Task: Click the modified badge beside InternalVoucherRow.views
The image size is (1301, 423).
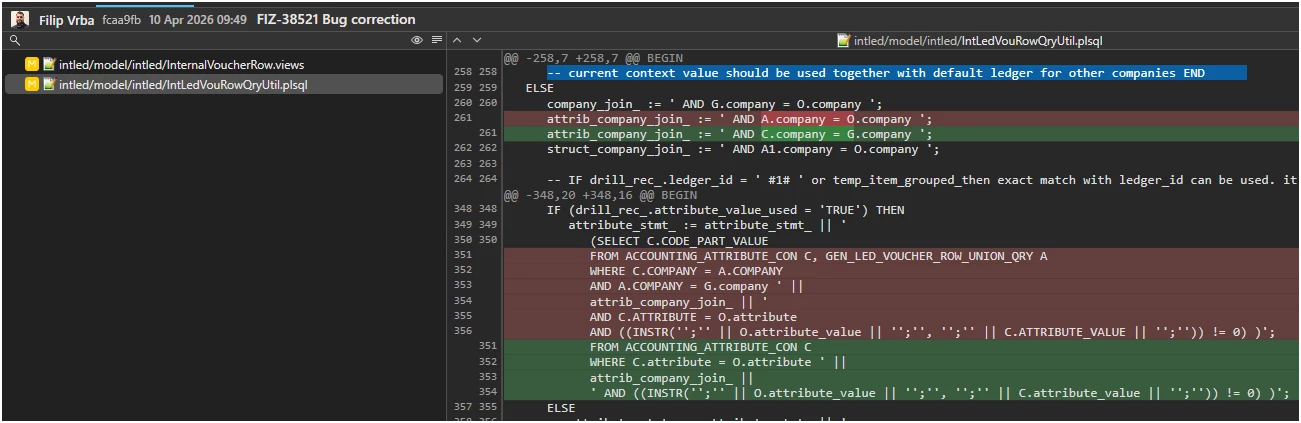Action: pyautogui.click(x=32, y=64)
